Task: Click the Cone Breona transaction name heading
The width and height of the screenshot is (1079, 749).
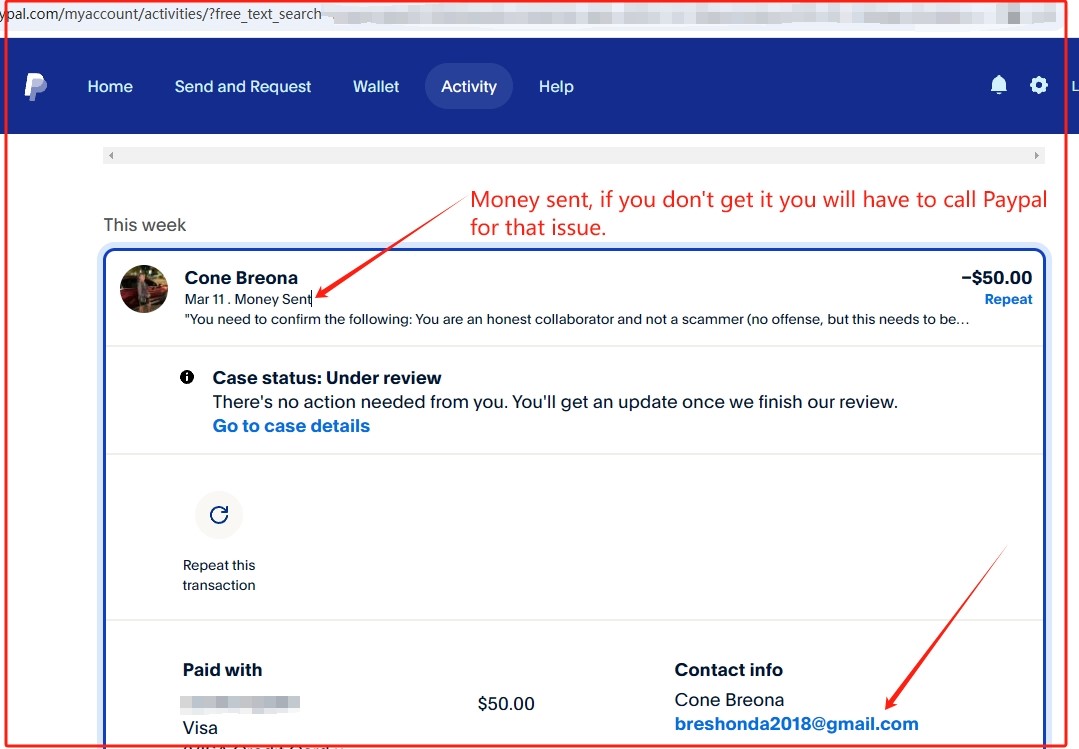Action: [x=241, y=278]
